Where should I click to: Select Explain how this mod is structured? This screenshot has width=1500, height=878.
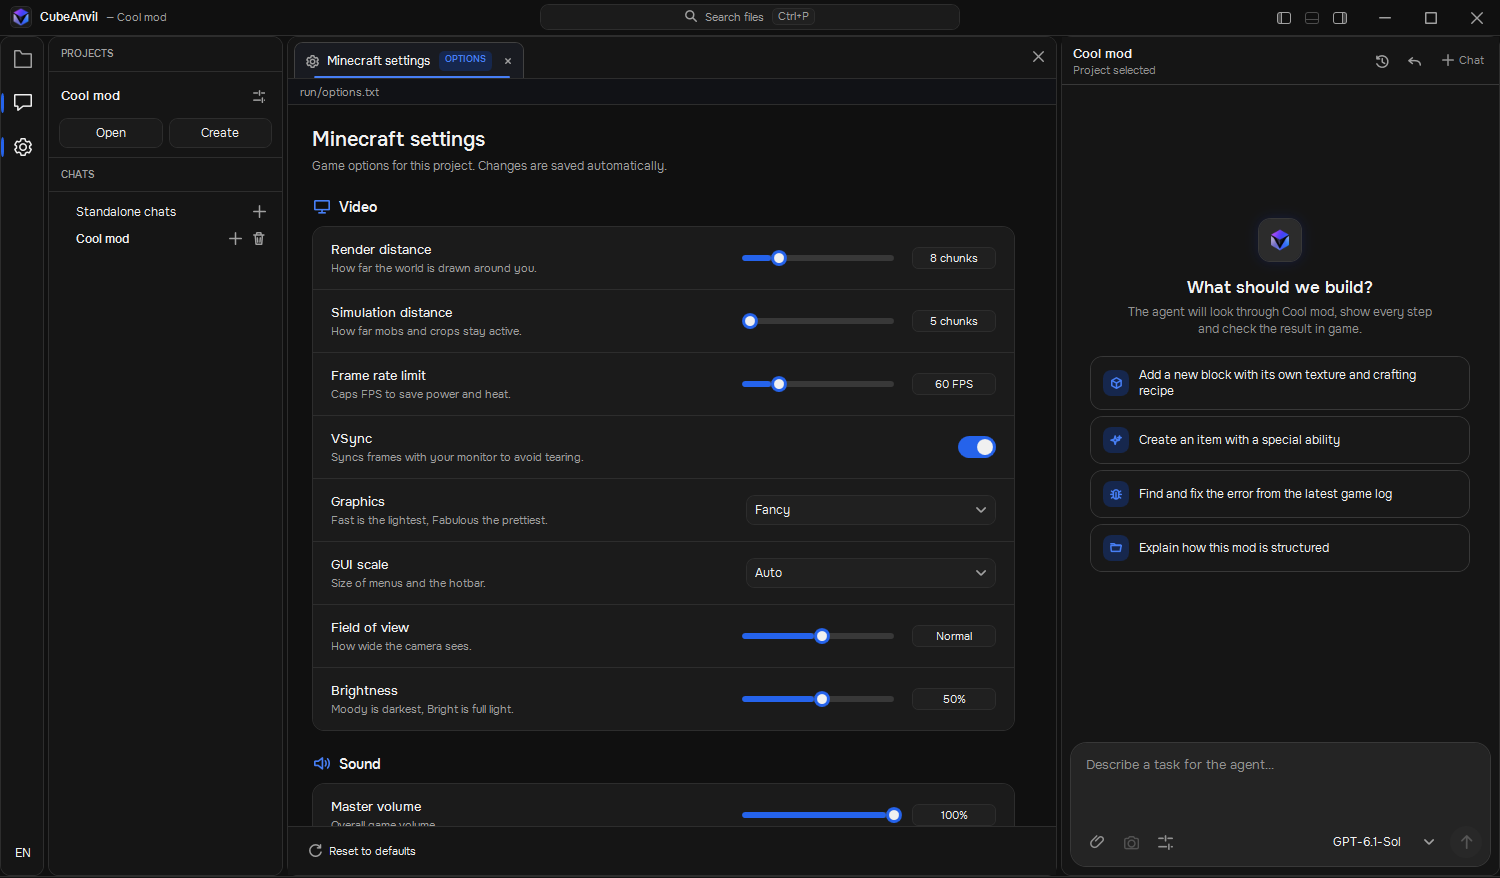pyautogui.click(x=1279, y=548)
